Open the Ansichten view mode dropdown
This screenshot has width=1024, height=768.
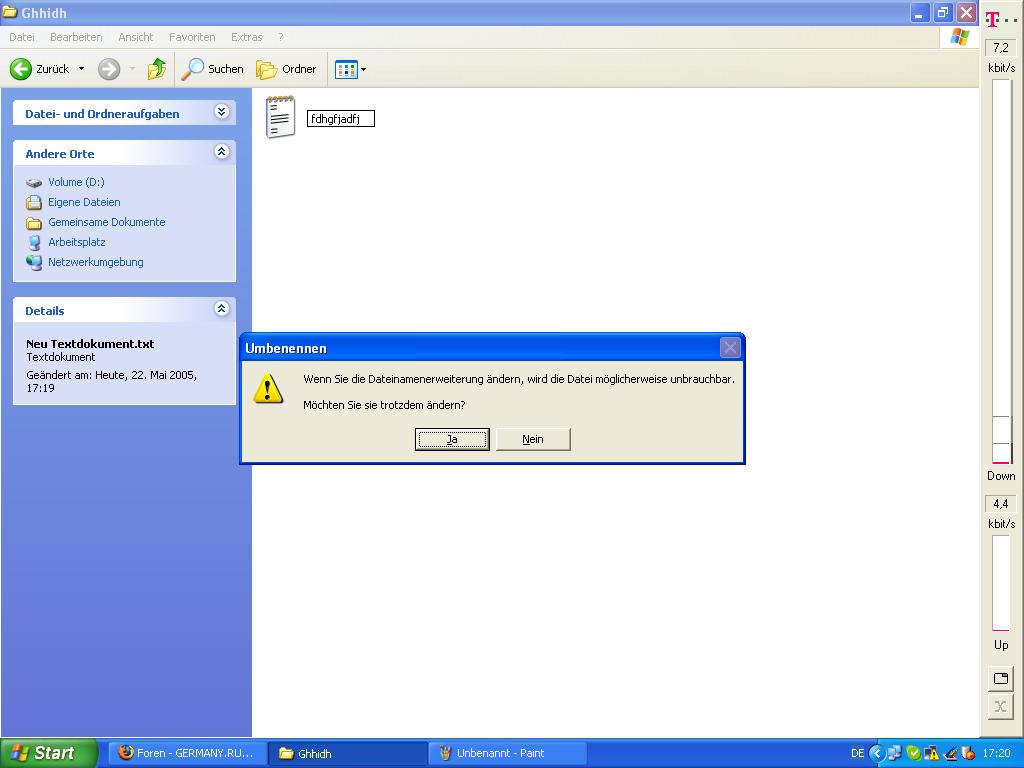pyautogui.click(x=351, y=69)
